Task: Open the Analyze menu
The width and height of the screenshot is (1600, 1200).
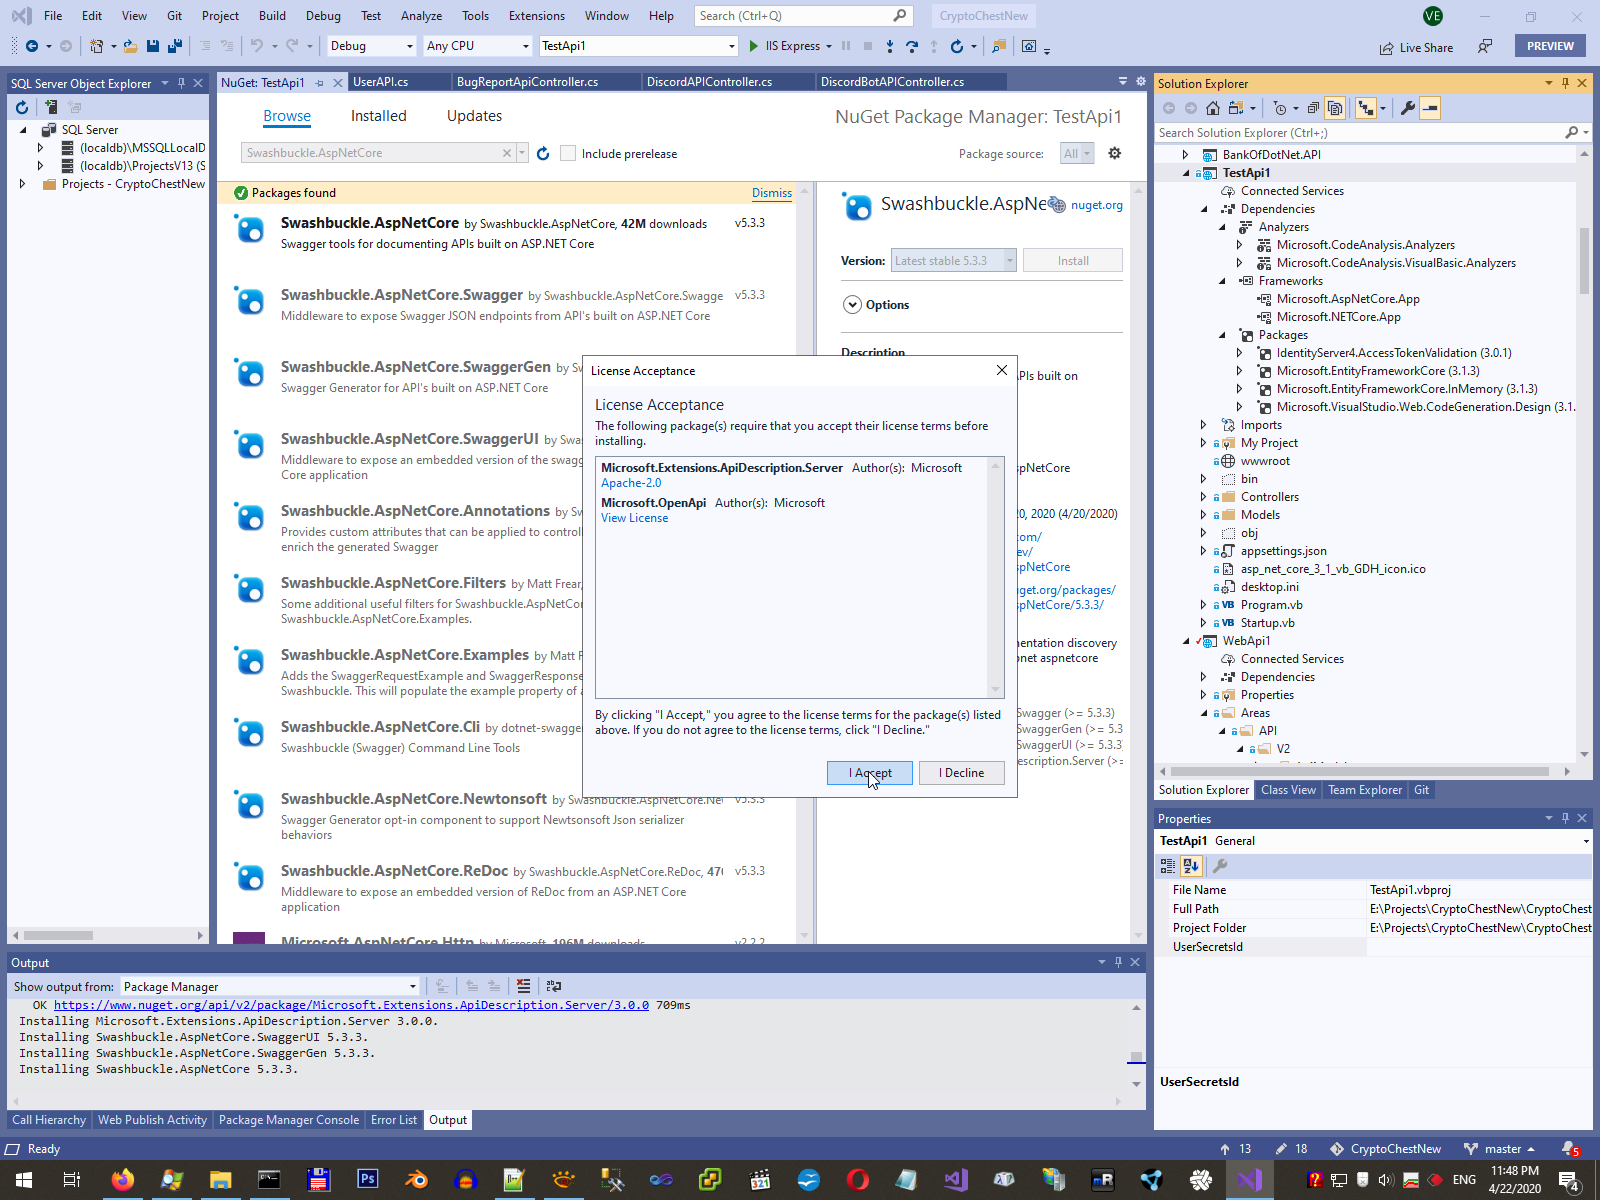Action: pos(421,16)
